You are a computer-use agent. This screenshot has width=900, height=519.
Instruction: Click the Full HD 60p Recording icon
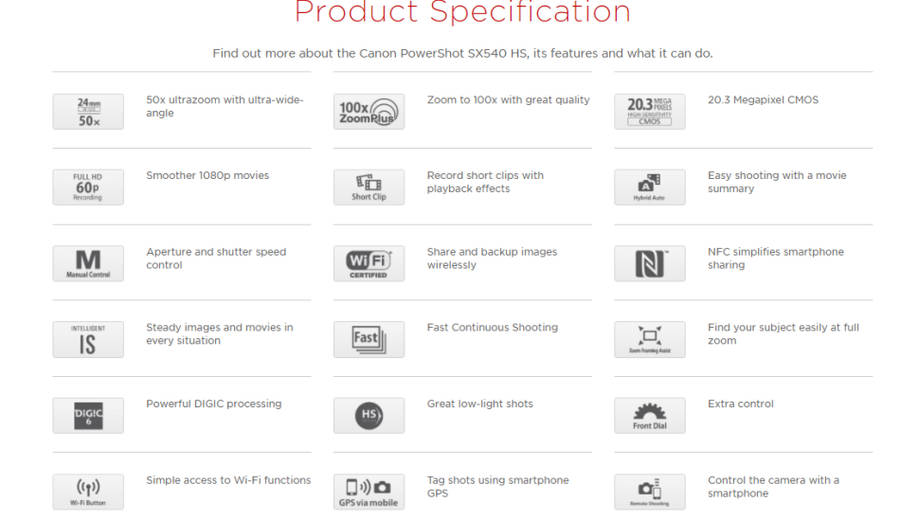click(88, 187)
